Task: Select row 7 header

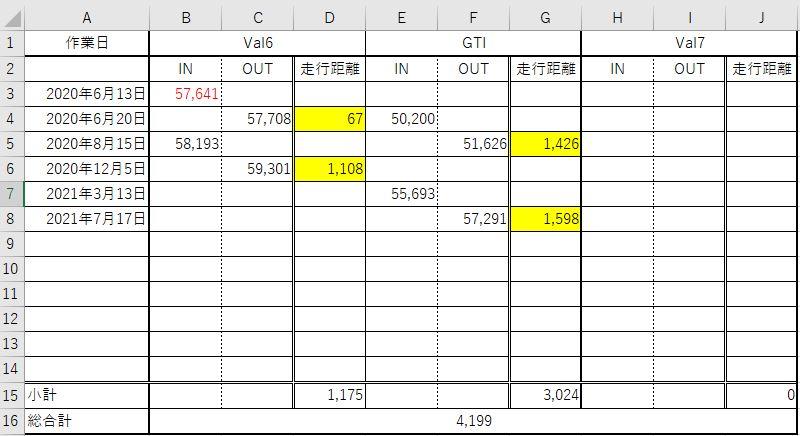Action: (x=12, y=194)
